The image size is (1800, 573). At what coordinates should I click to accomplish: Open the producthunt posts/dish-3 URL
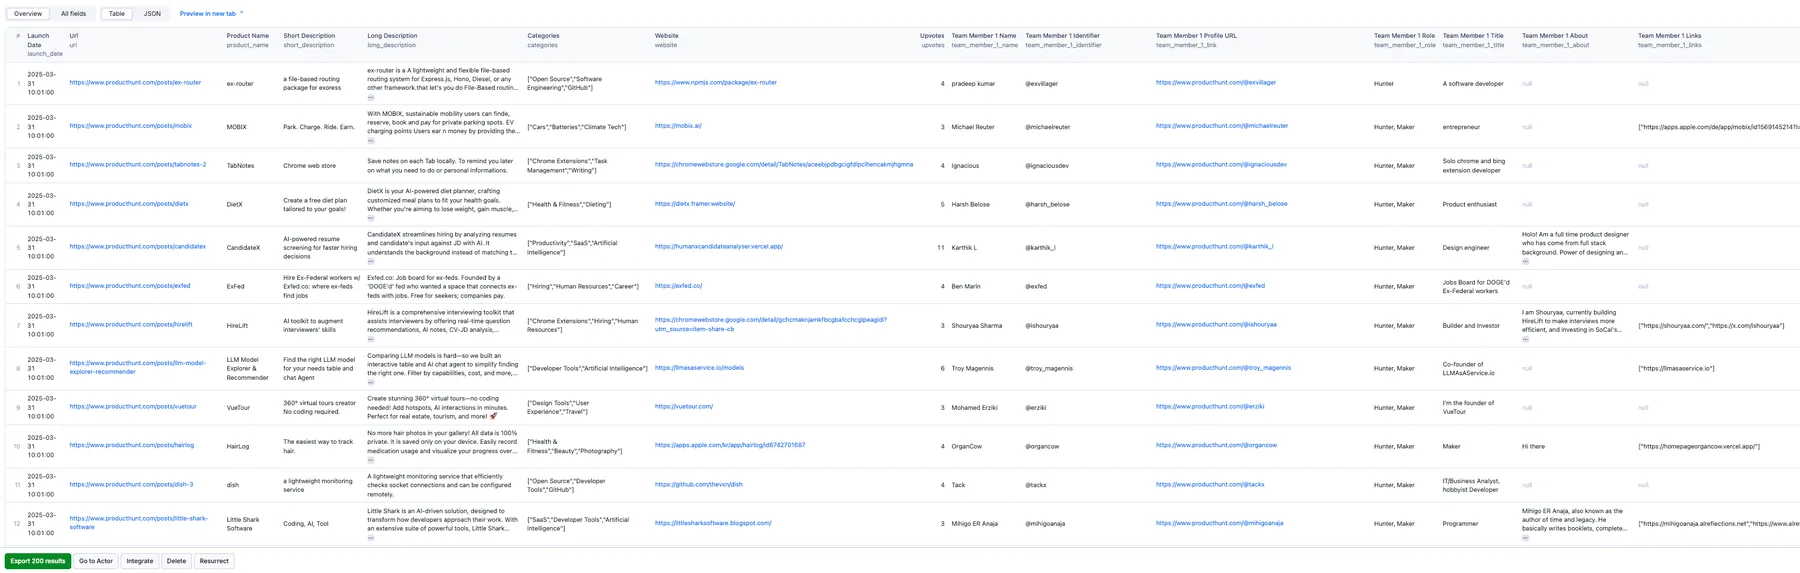pyautogui.click(x=131, y=485)
